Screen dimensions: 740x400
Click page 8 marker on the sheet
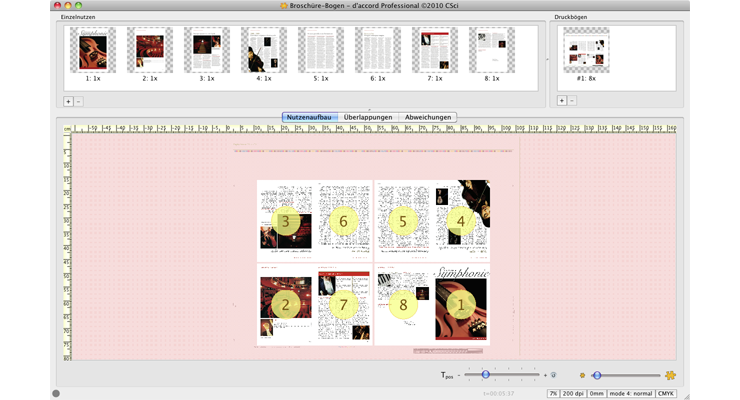(x=403, y=305)
